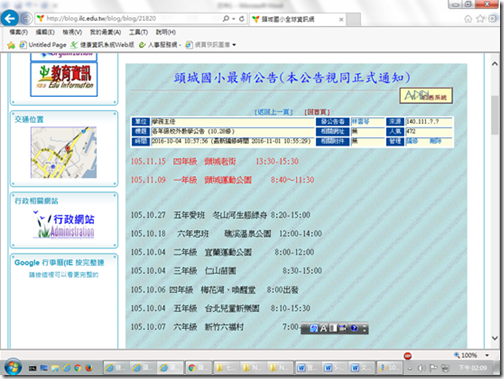Open the 說明(H) menu
This screenshot has width=504, height=379.
(x=166, y=32)
